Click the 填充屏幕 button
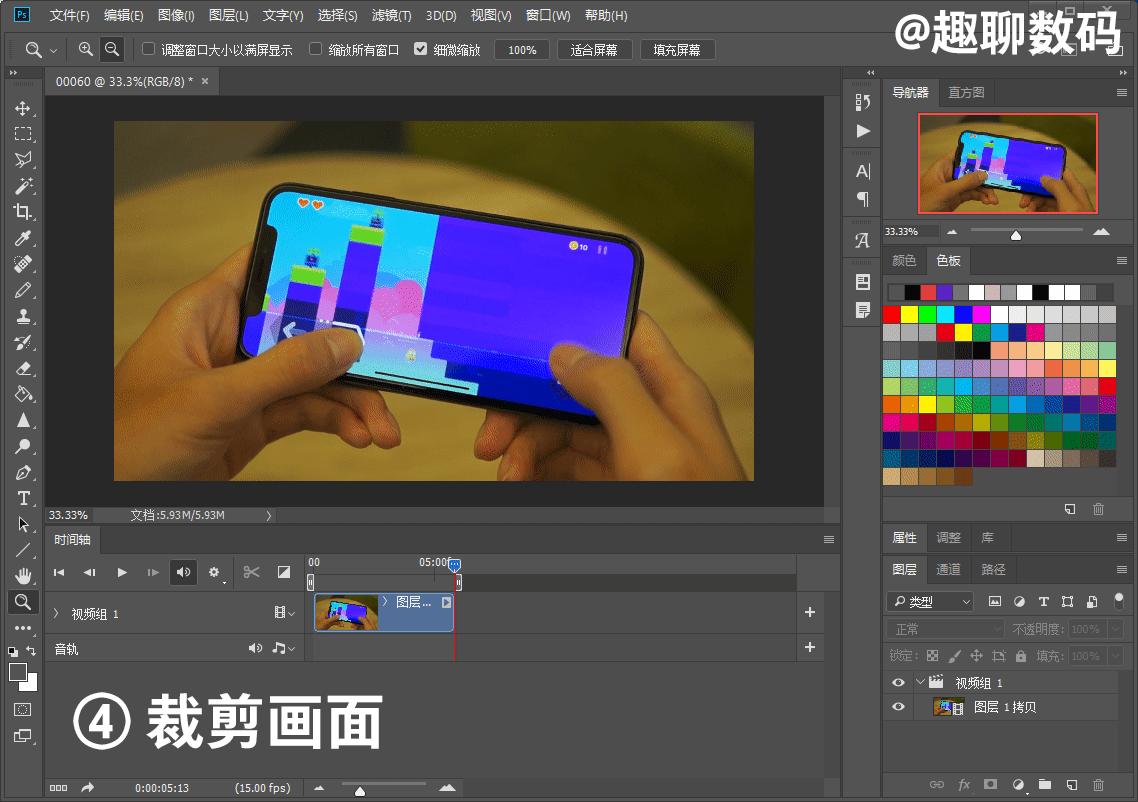The height and width of the screenshot is (802, 1138). (677, 49)
